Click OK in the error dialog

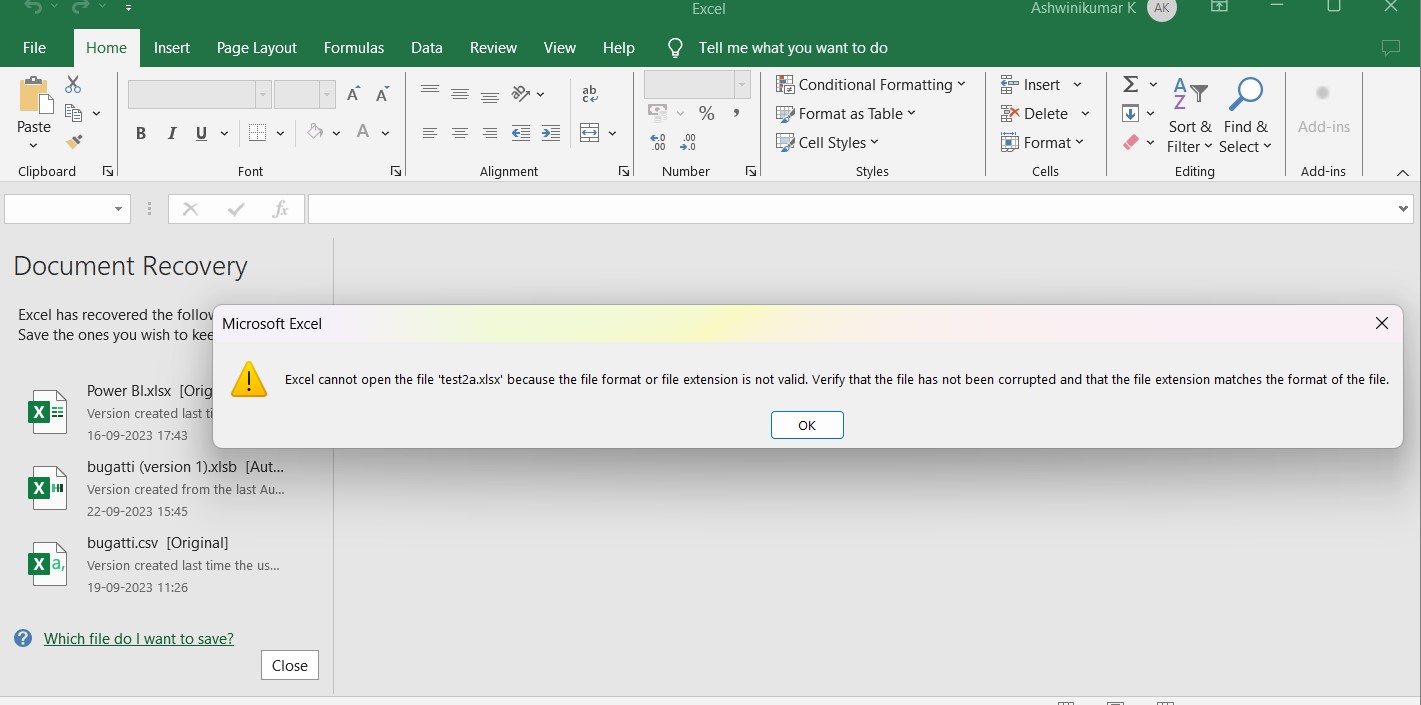(x=807, y=425)
